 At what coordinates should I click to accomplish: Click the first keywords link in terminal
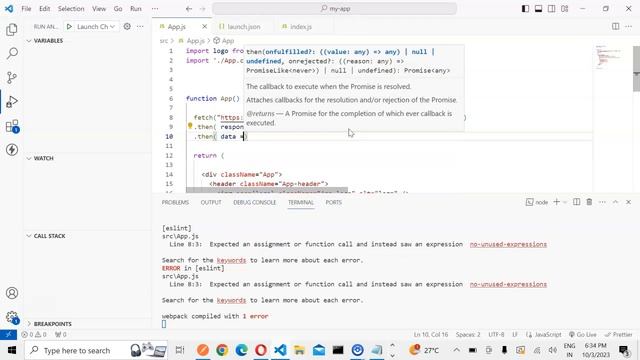tap(231, 260)
